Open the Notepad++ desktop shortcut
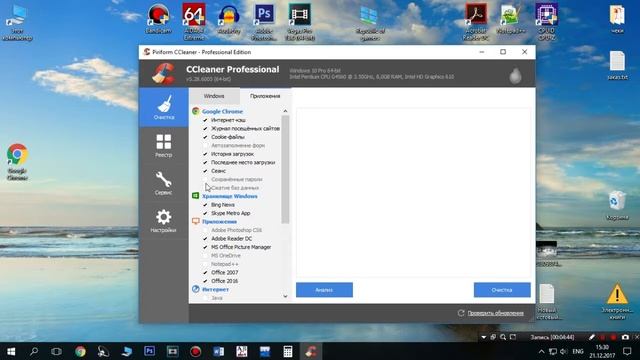This screenshot has height=360, width=640. point(511,19)
